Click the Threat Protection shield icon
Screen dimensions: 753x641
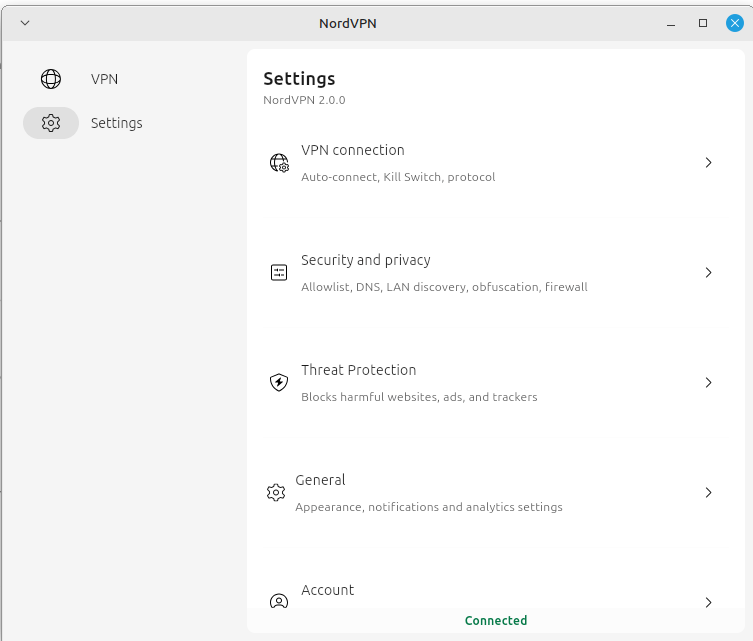point(279,383)
